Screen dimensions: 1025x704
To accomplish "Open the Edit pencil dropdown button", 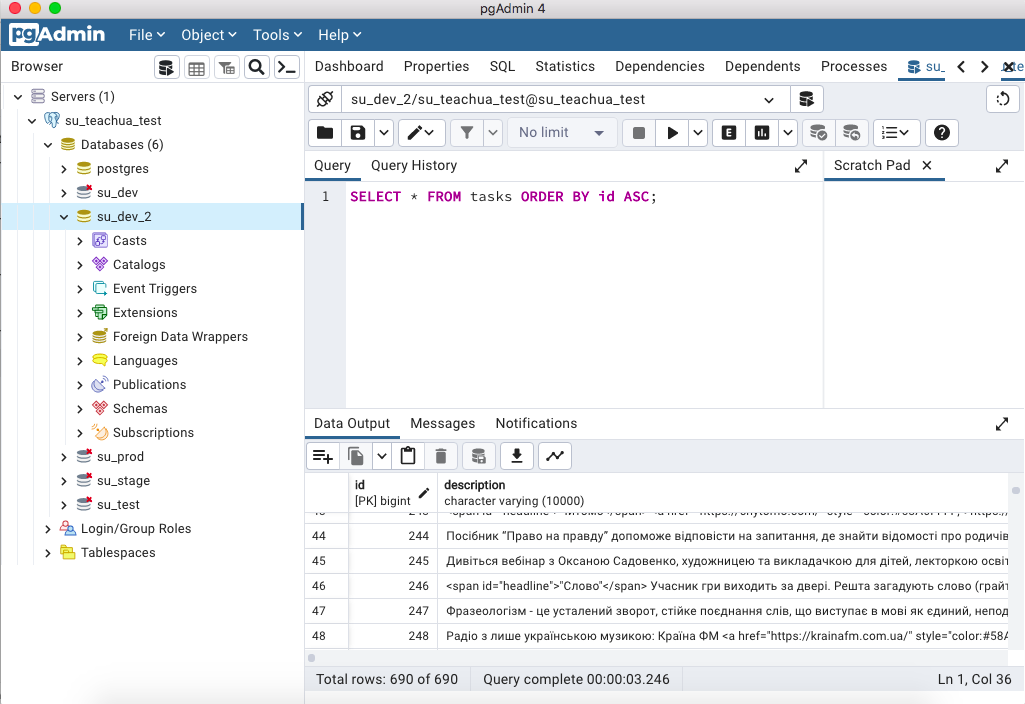I will [422, 133].
